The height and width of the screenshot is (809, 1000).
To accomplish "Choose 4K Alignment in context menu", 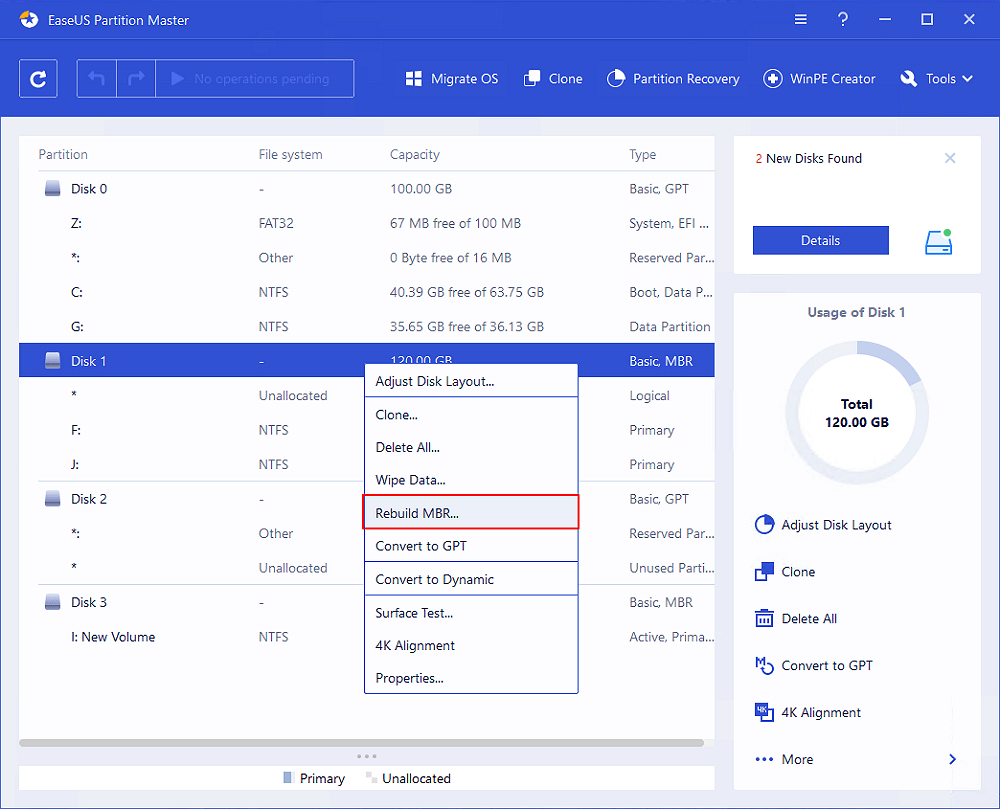I will [x=471, y=645].
